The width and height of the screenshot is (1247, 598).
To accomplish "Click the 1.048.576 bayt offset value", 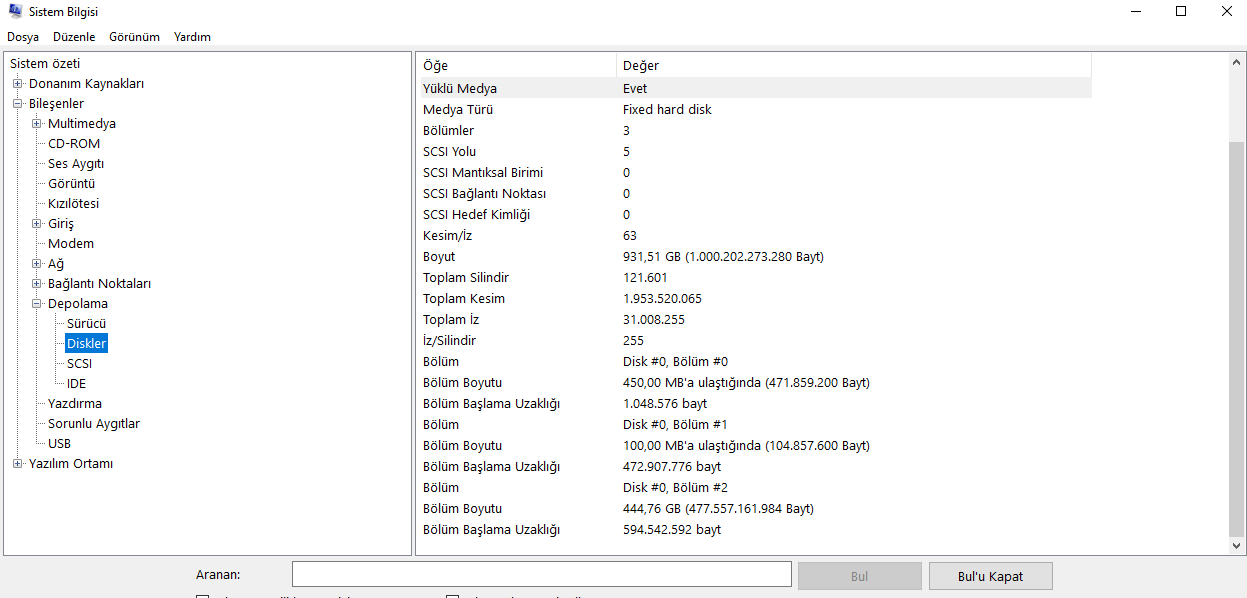I will pos(665,404).
